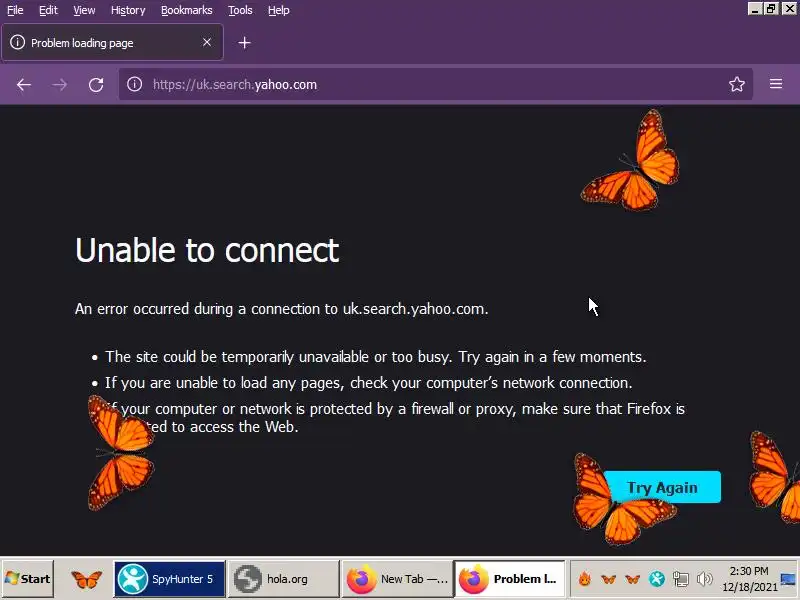
Task: Open the File menu
Action: click(15, 10)
